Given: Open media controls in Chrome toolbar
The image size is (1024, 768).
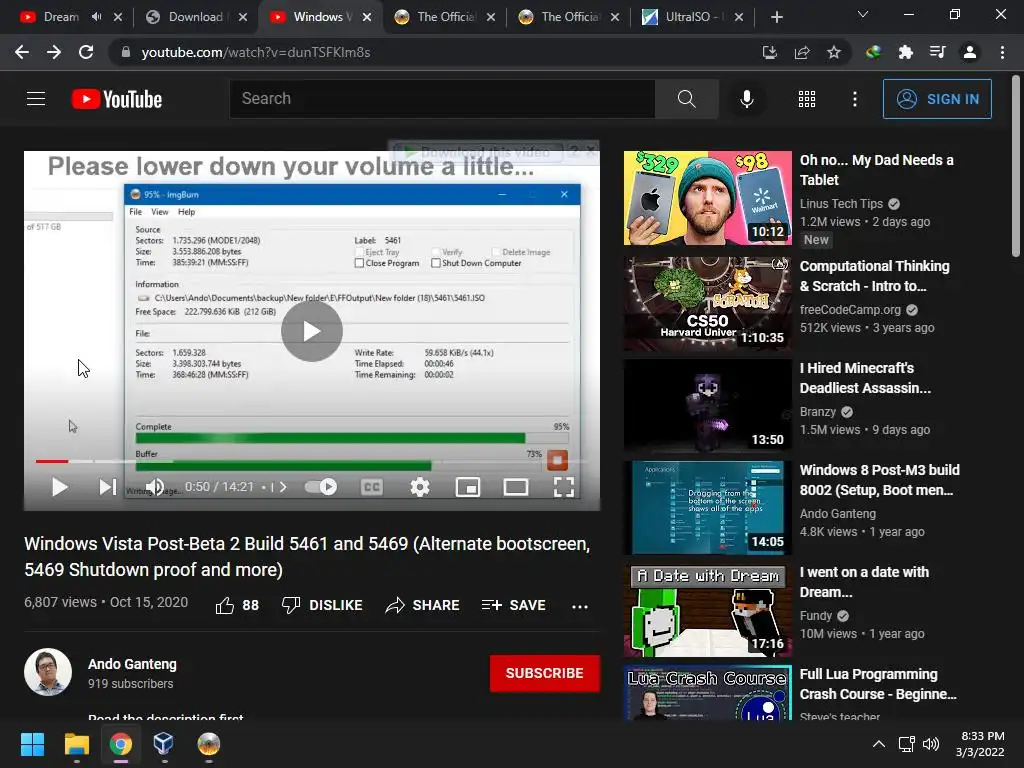Looking at the screenshot, I should (x=937, y=52).
